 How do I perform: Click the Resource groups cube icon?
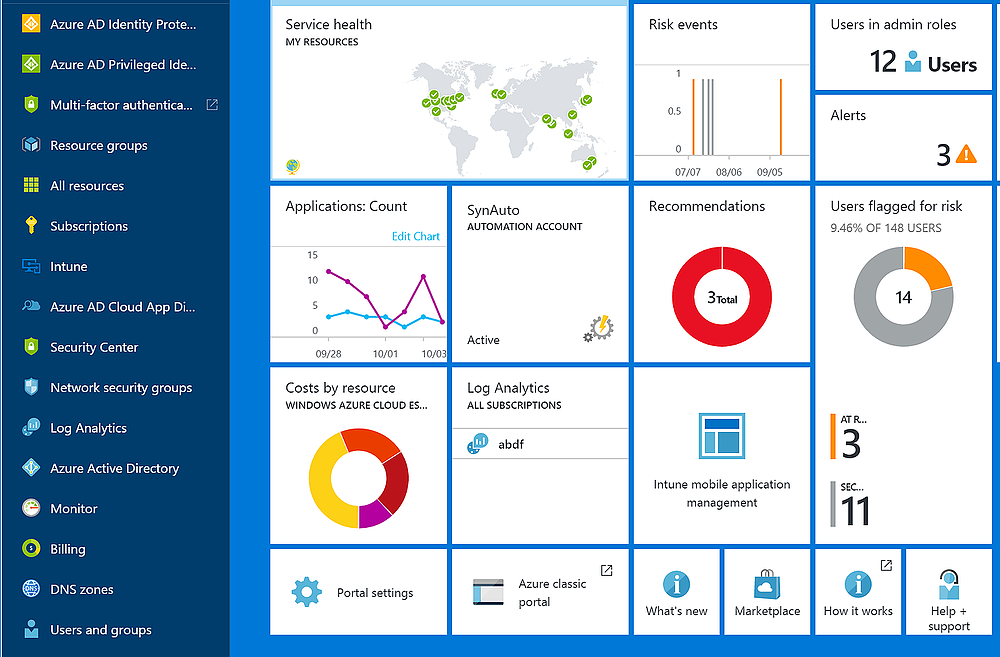point(31,145)
